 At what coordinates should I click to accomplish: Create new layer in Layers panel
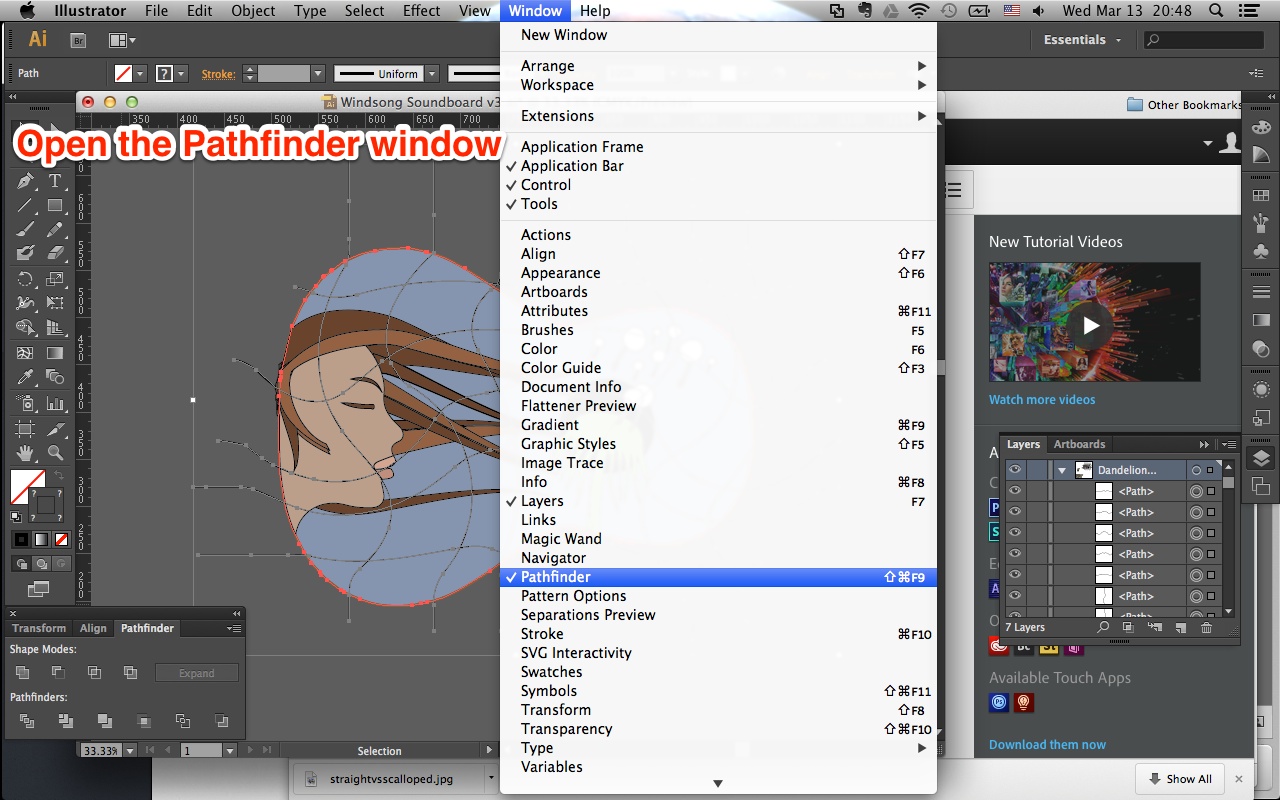click(1180, 628)
